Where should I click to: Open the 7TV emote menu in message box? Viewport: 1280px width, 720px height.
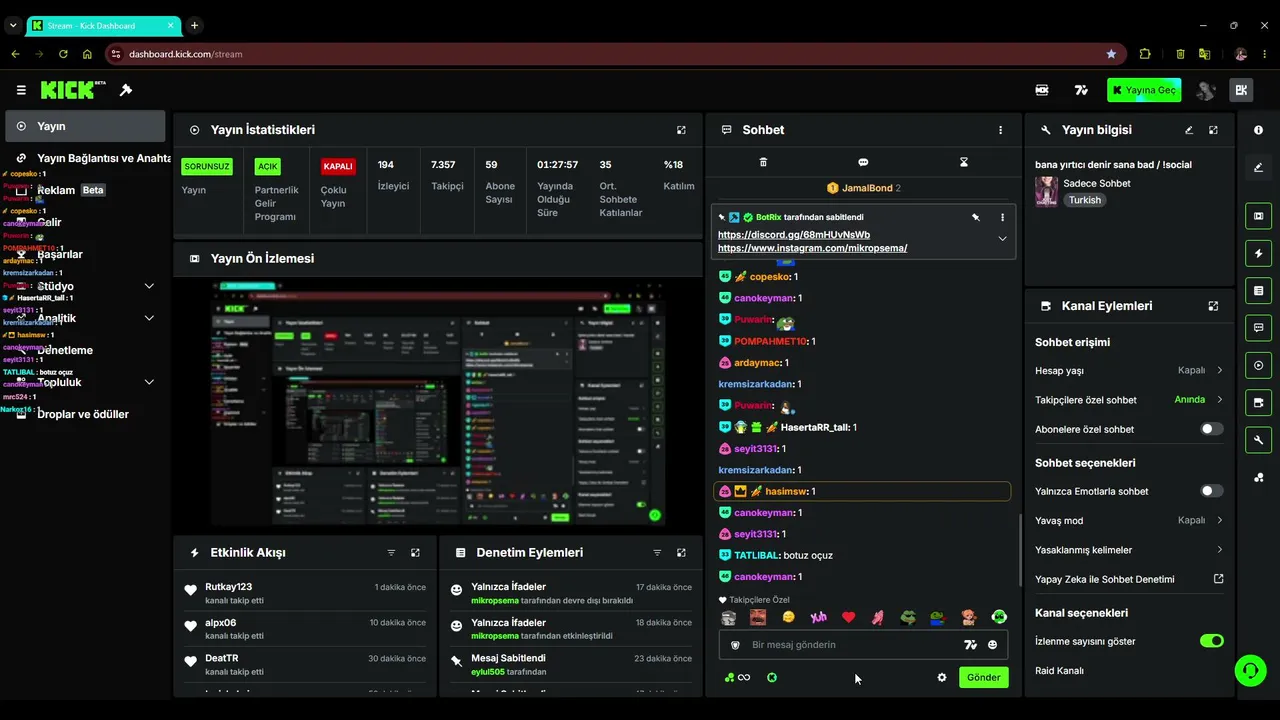(970, 645)
